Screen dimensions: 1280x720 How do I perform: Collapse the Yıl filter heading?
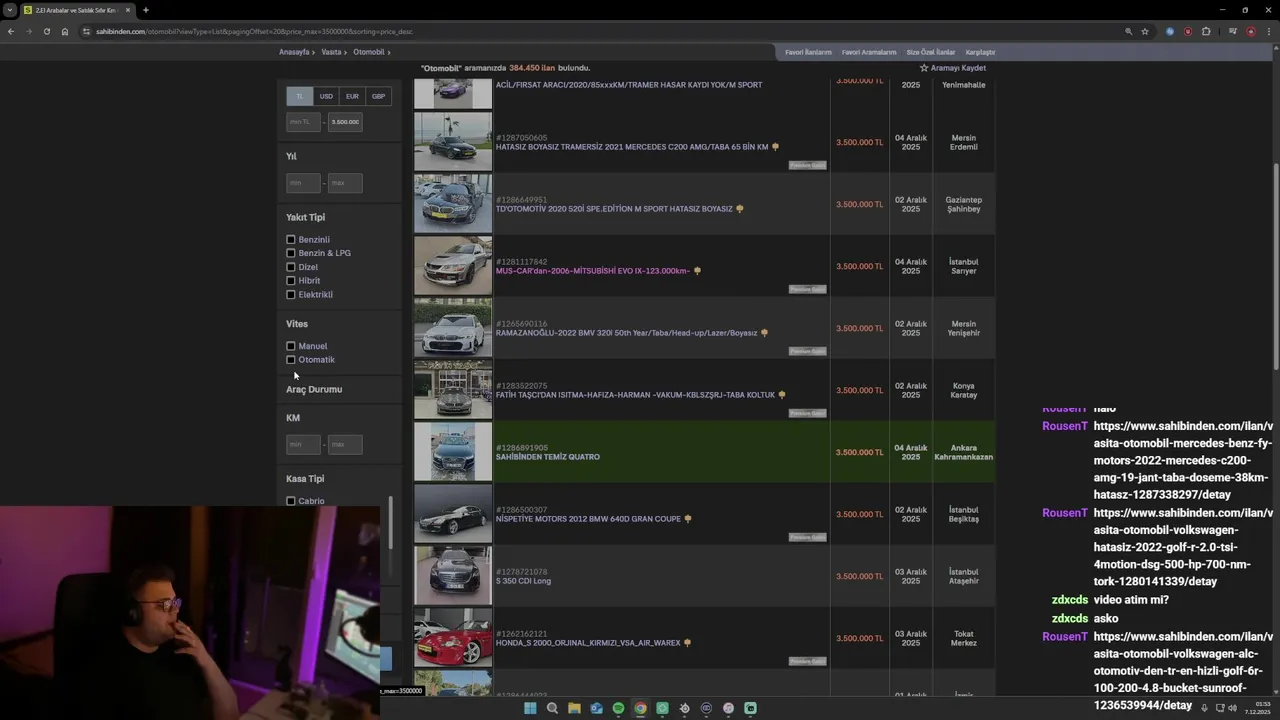[291, 156]
